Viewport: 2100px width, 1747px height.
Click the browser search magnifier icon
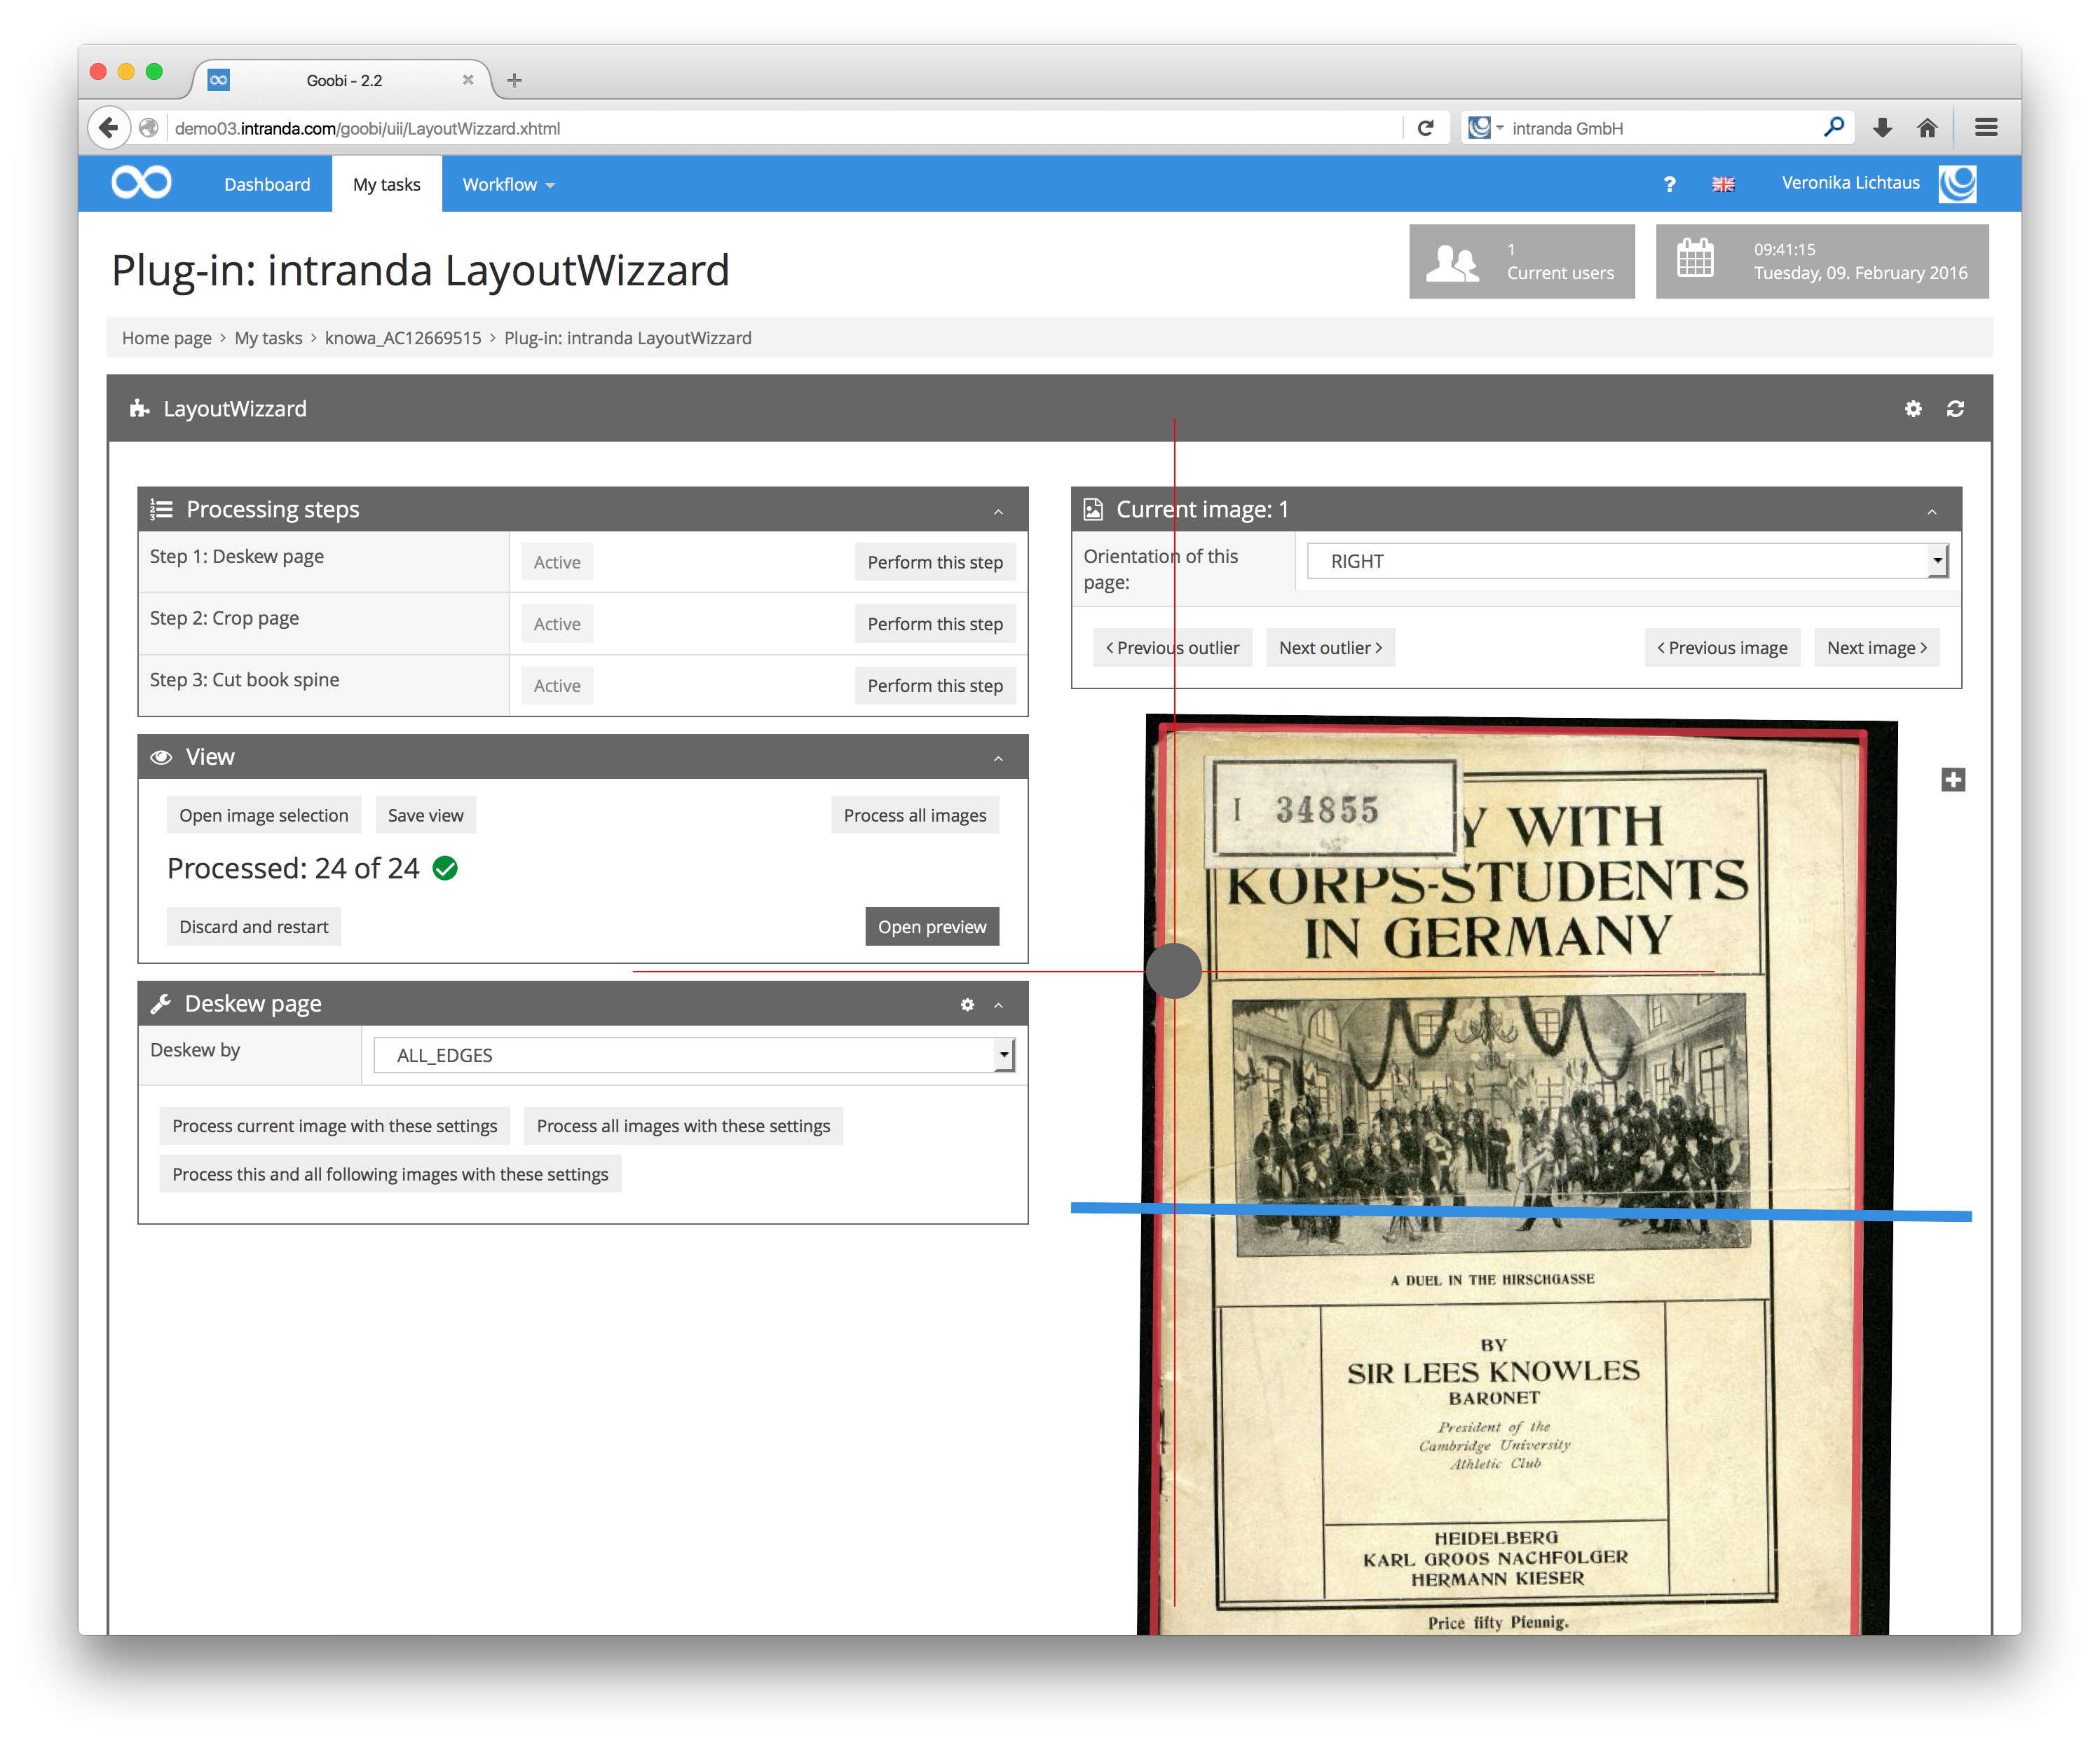pyautogui.click(x=1833, y=127)
